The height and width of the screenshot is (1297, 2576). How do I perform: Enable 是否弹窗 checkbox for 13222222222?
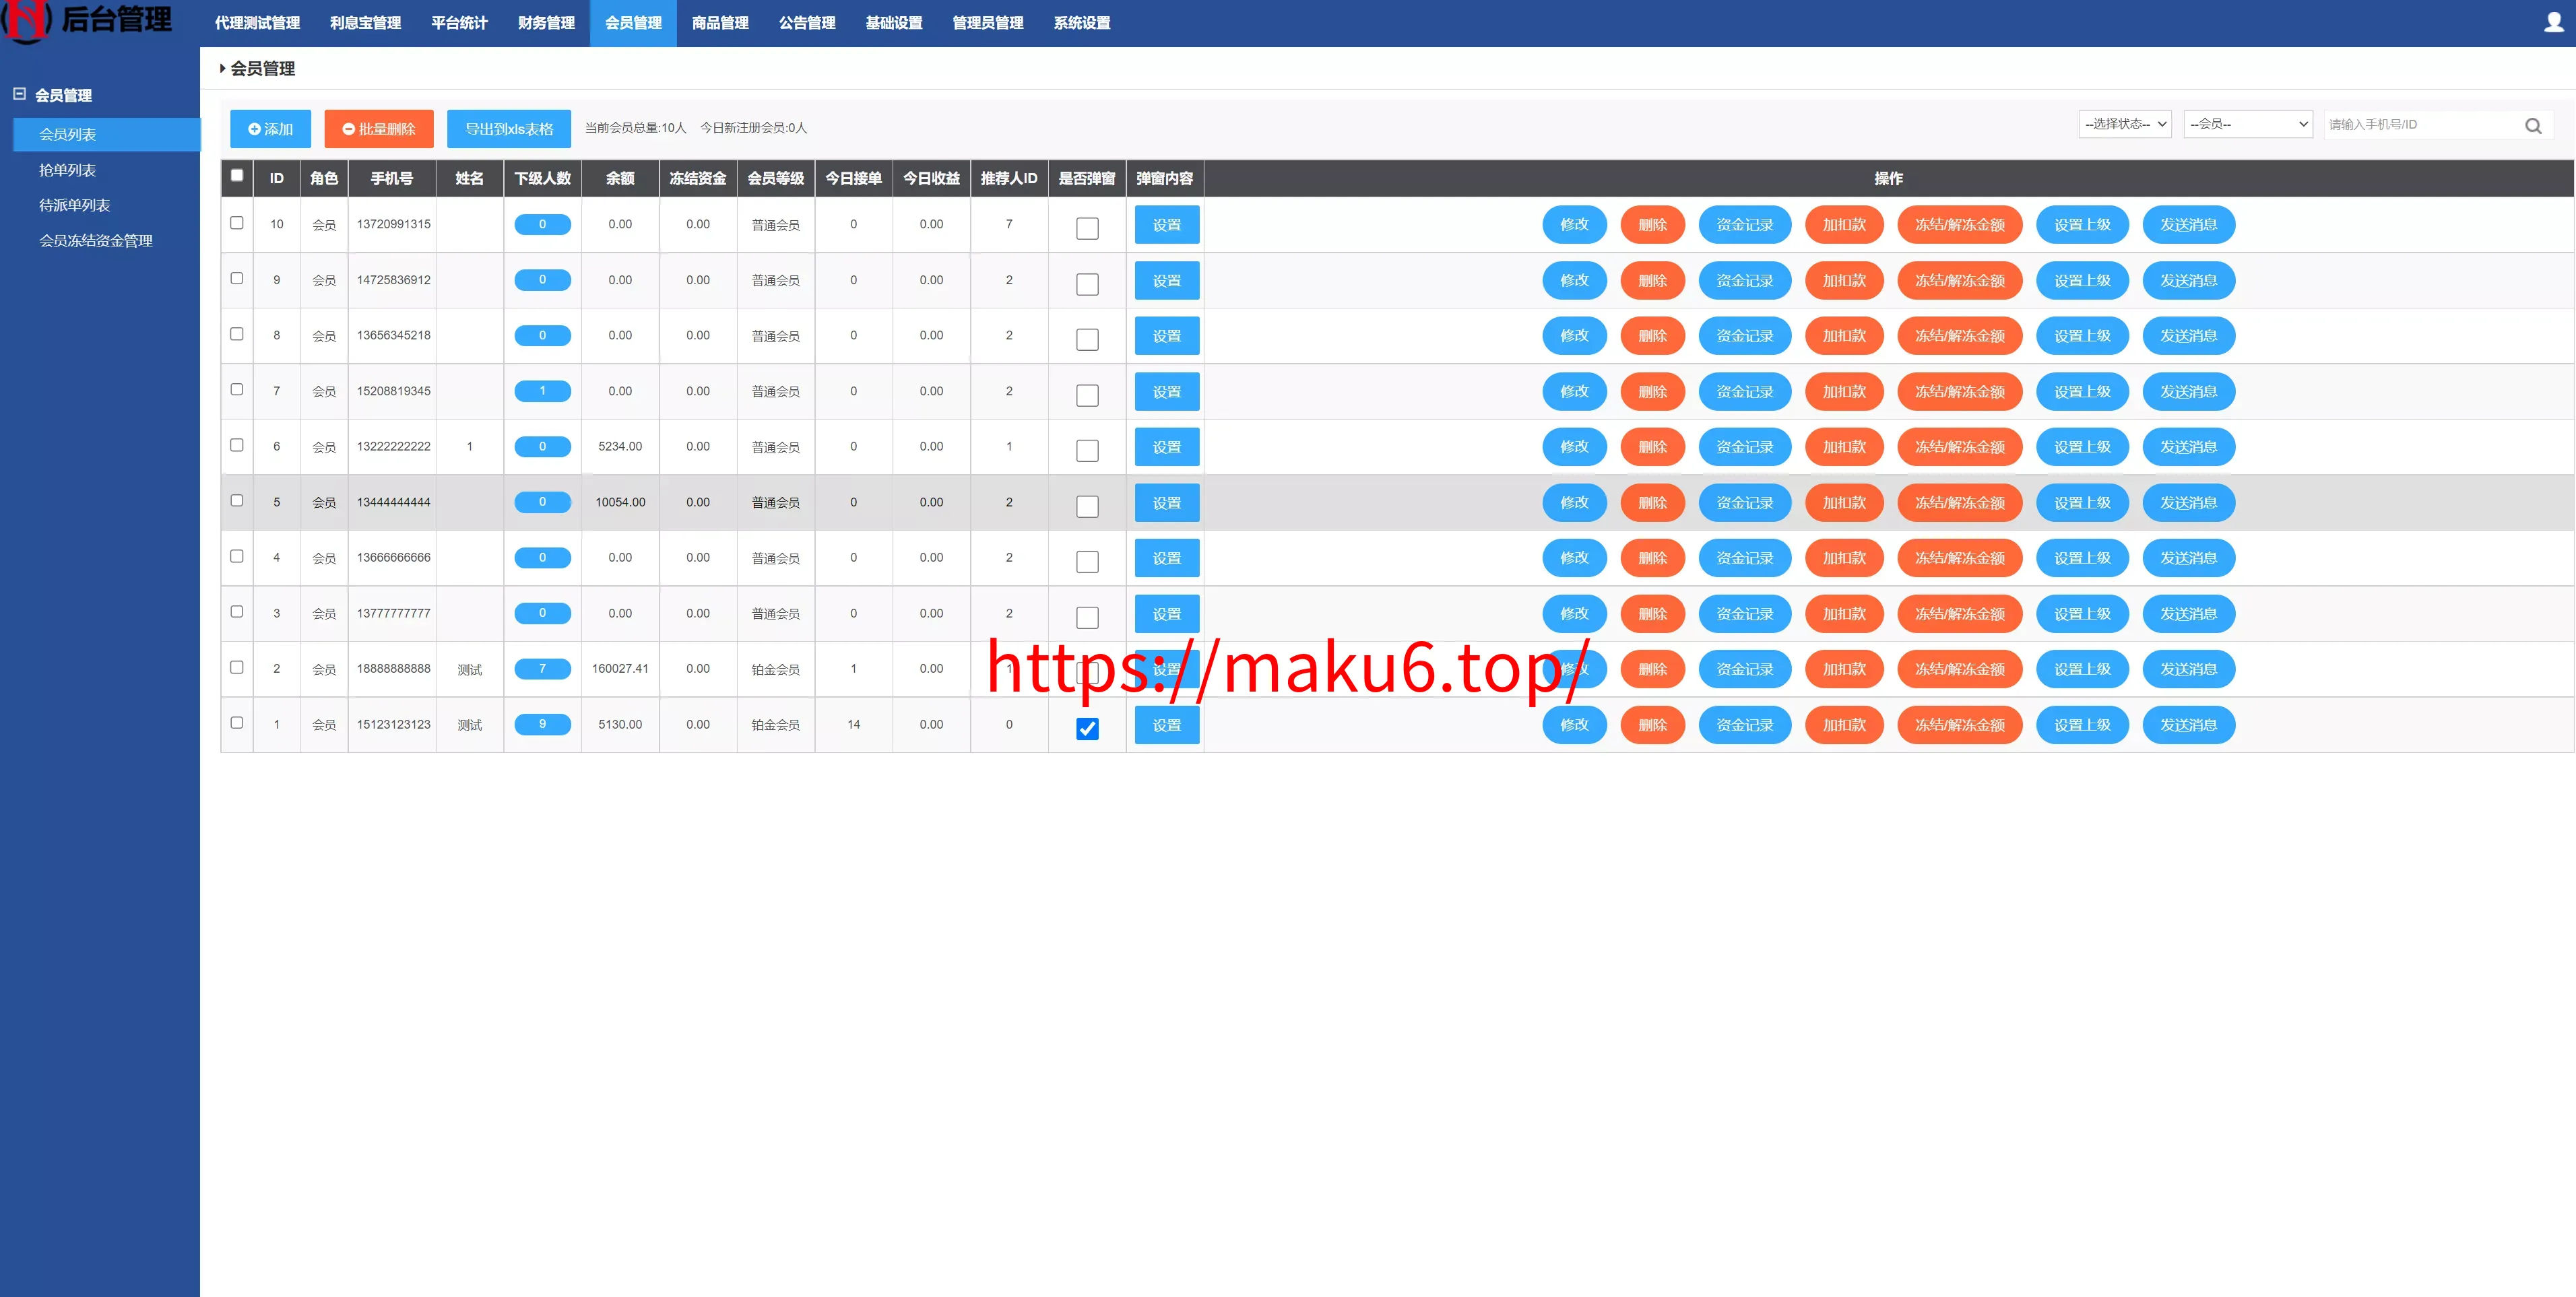coord(1087,451)
